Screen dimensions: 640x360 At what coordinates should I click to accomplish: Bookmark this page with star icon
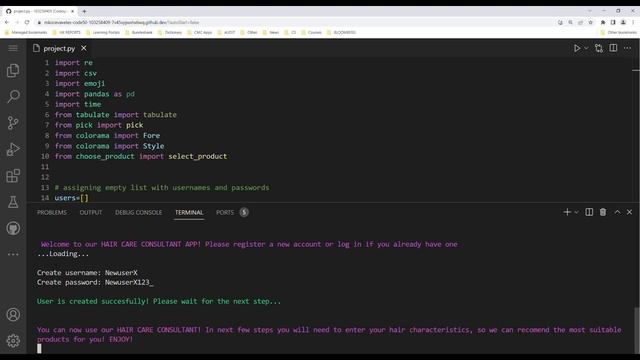[x=591, y=22]
